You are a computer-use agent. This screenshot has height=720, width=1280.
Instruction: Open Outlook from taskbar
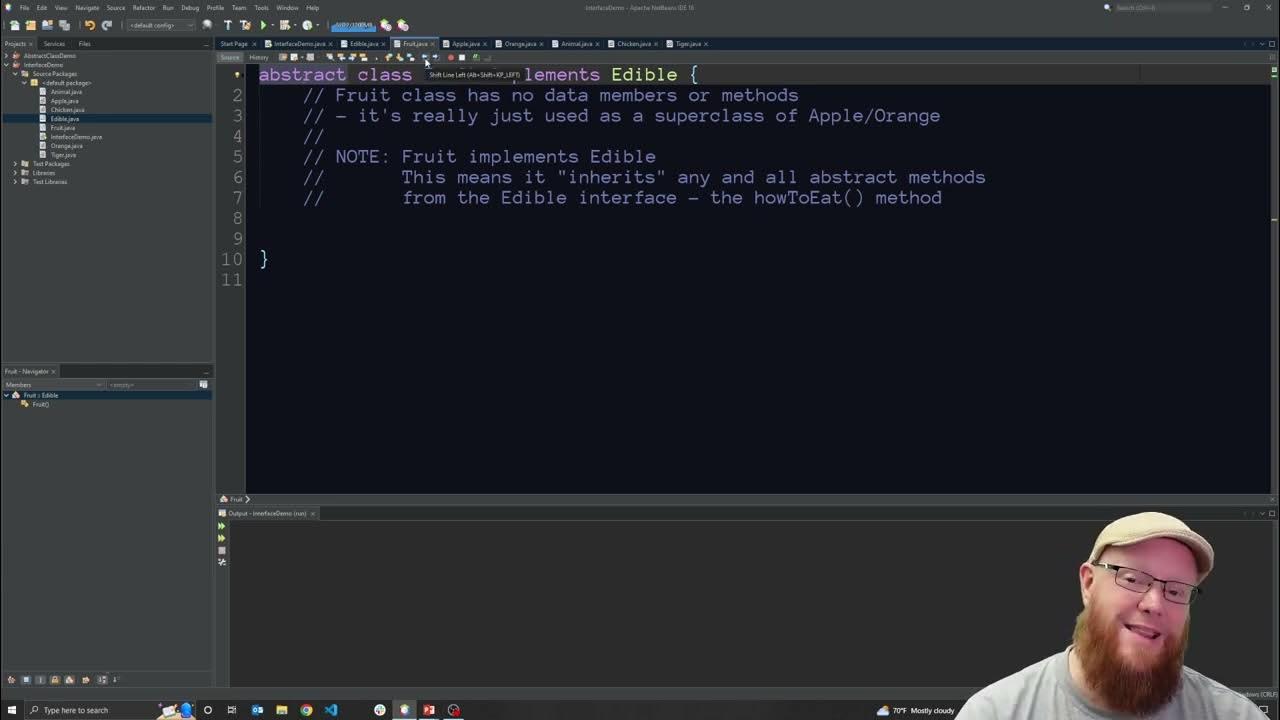click(x=257, y=710)
